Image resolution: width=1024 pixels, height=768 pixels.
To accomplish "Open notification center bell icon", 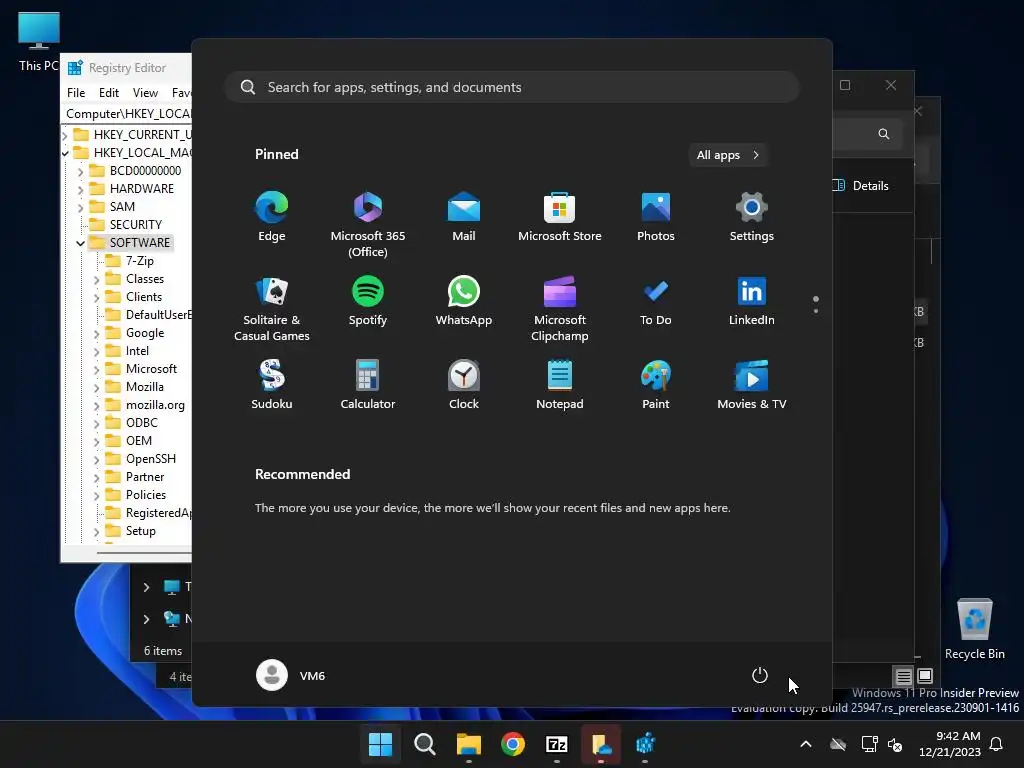I will (x=997, y=744).
